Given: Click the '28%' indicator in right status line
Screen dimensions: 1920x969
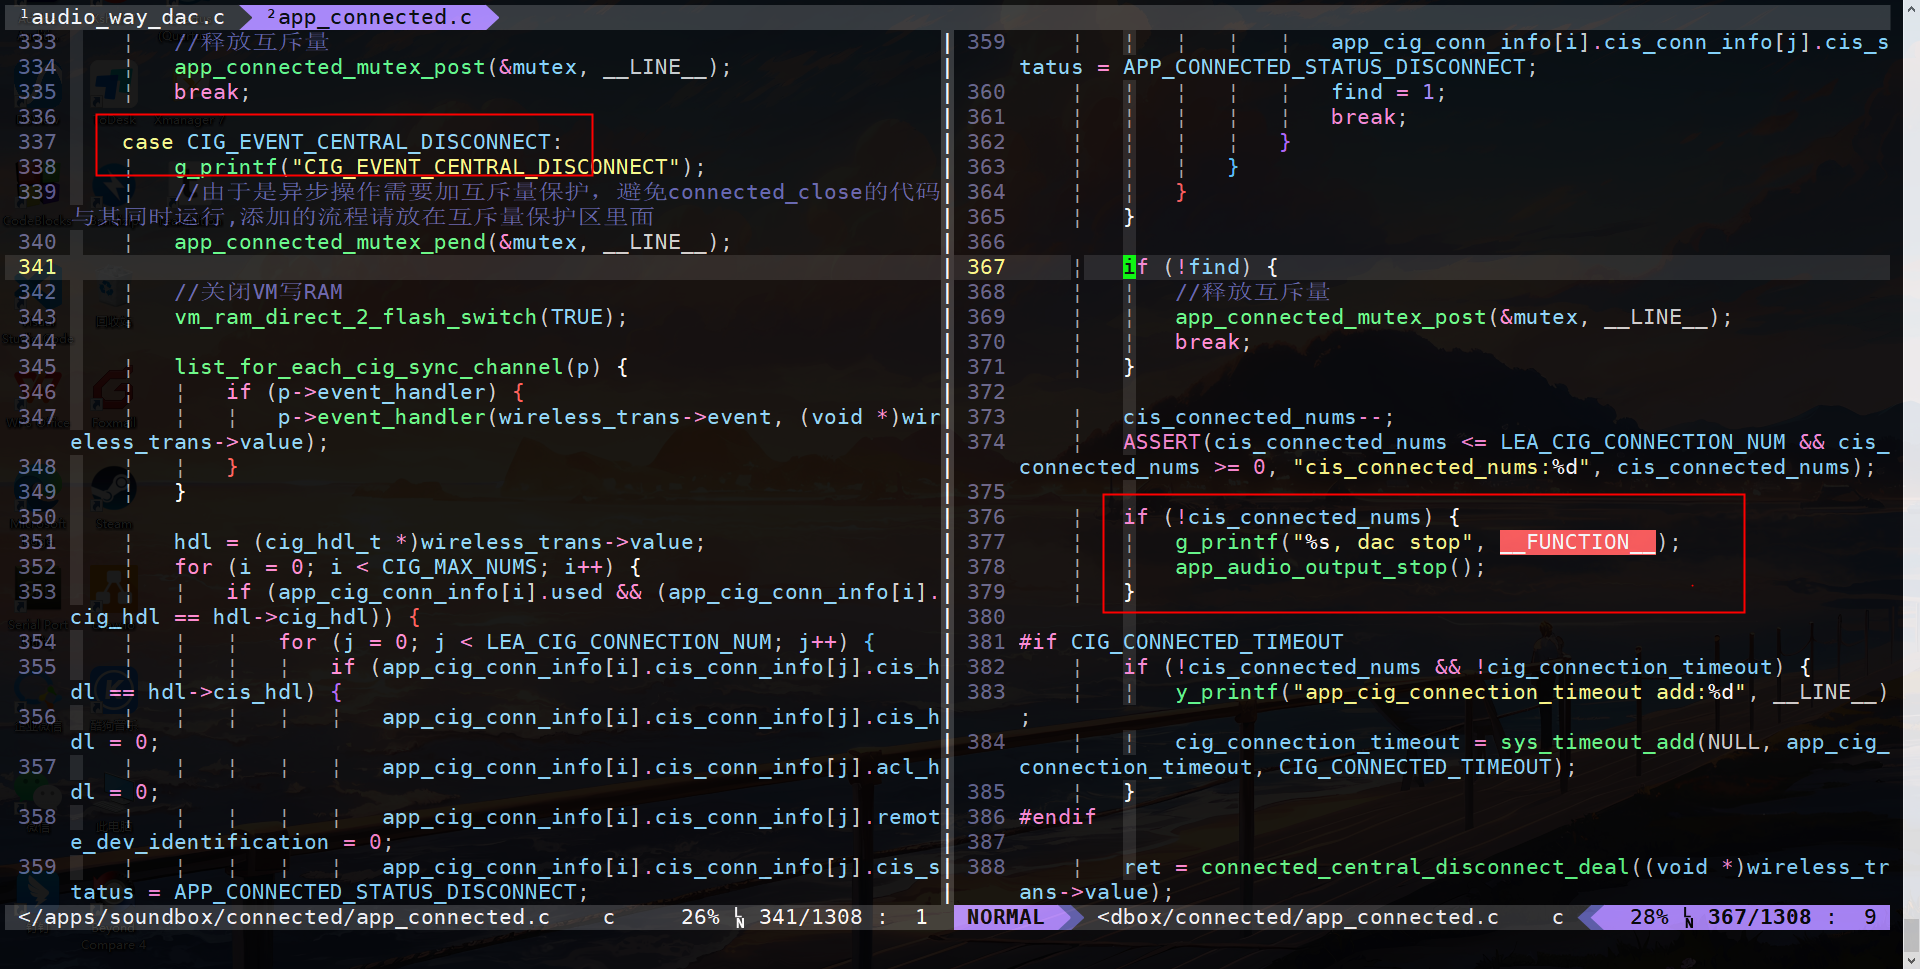Looking at the screenshot, I should pos(1649,917).
